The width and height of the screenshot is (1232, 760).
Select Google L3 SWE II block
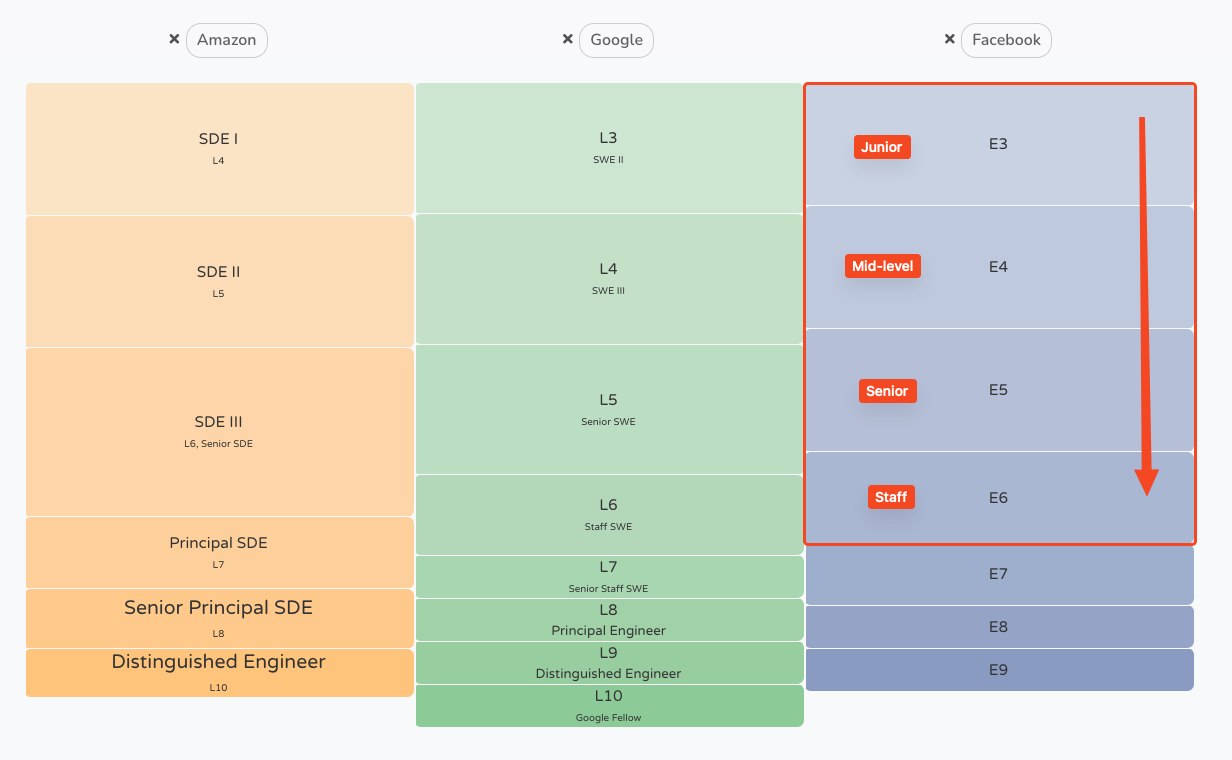pyautogui.click(x=608, y=147)
